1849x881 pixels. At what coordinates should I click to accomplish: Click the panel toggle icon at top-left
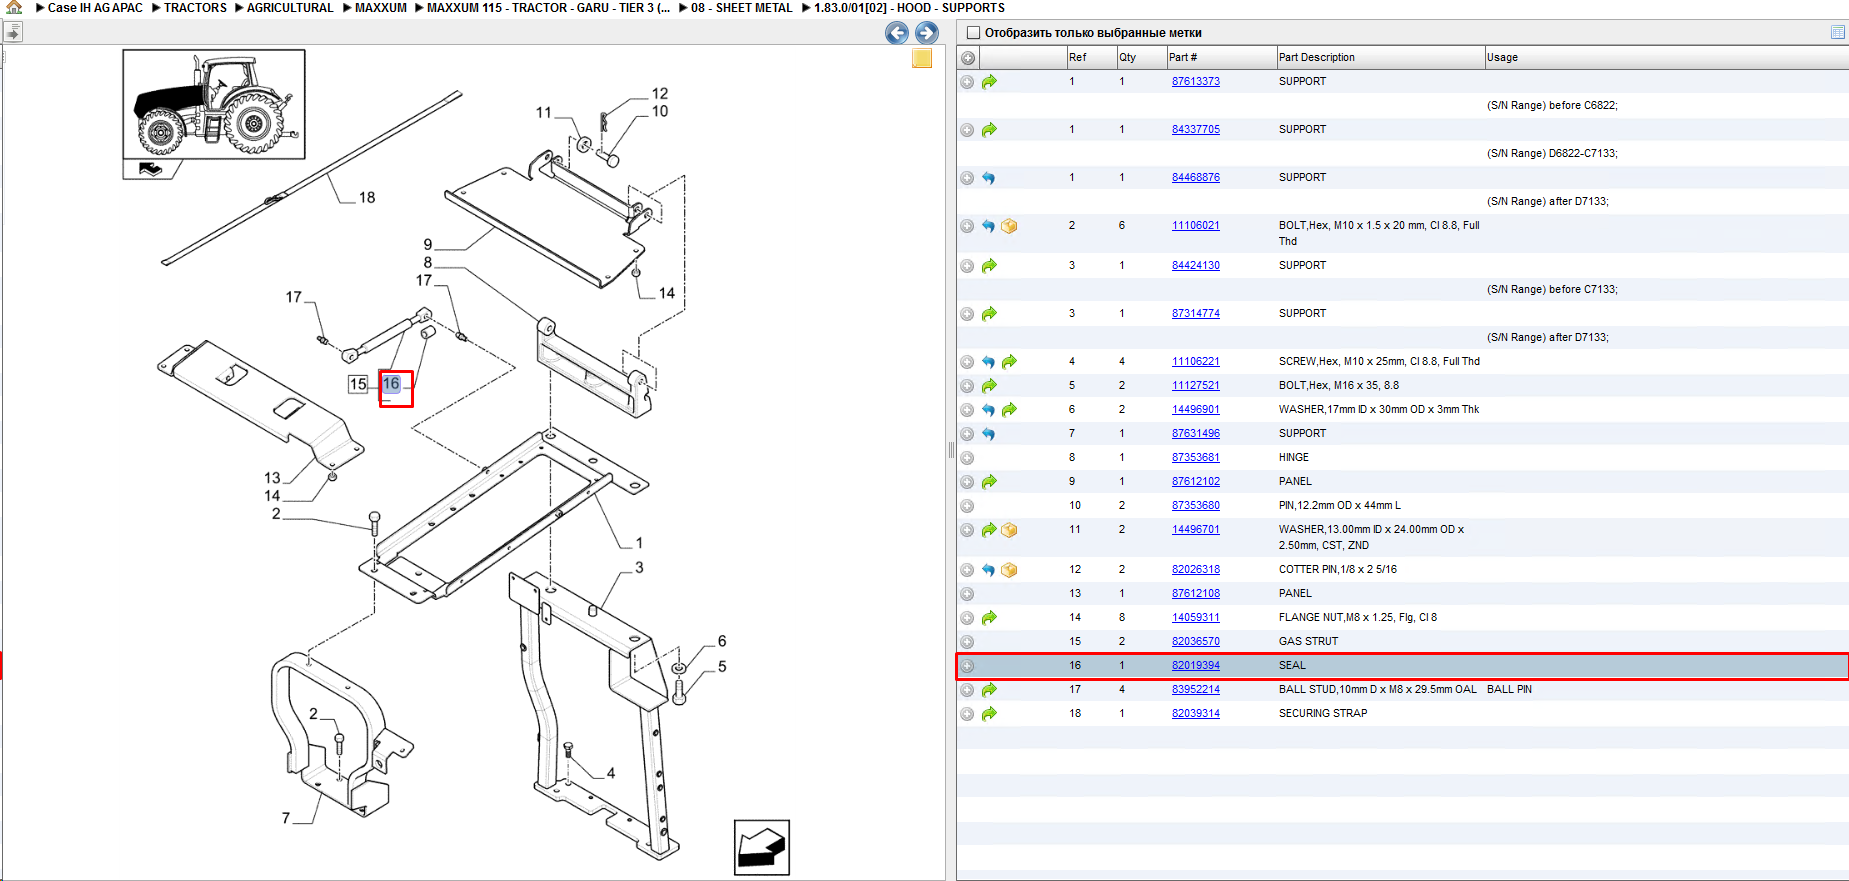13,32
